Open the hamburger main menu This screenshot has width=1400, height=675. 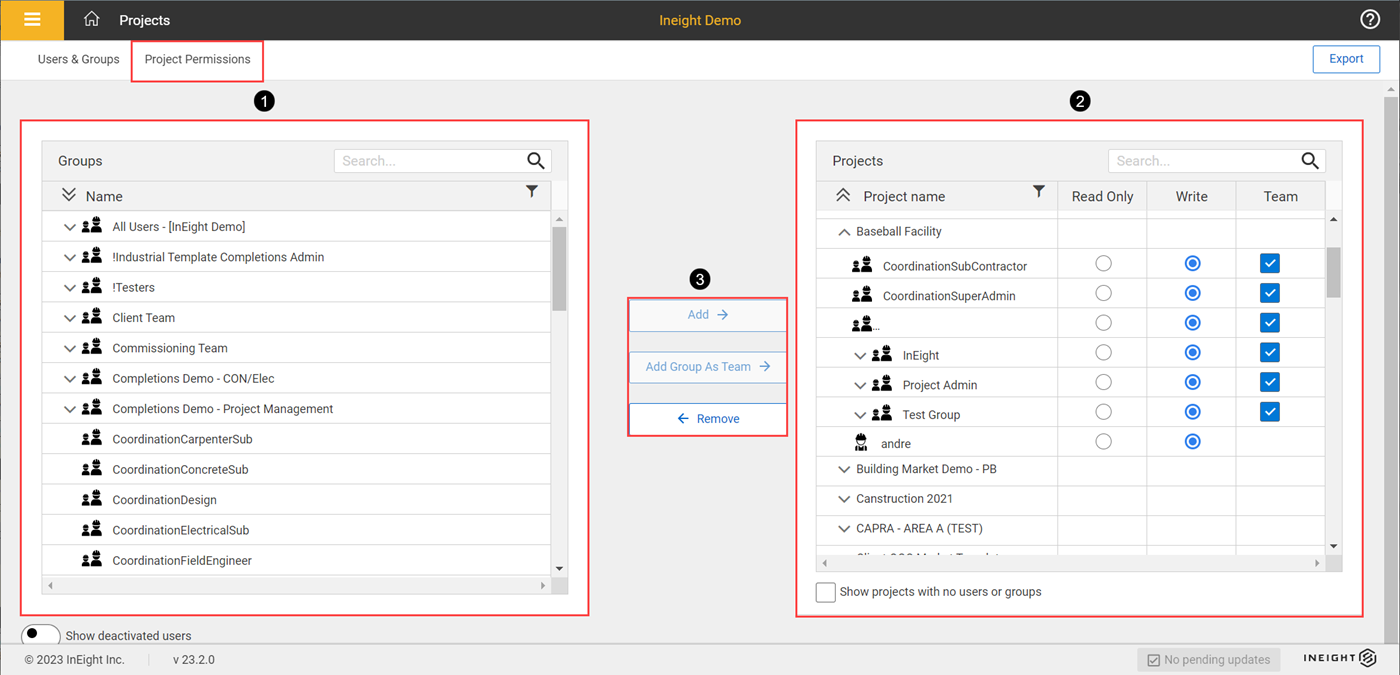(32, 20)
